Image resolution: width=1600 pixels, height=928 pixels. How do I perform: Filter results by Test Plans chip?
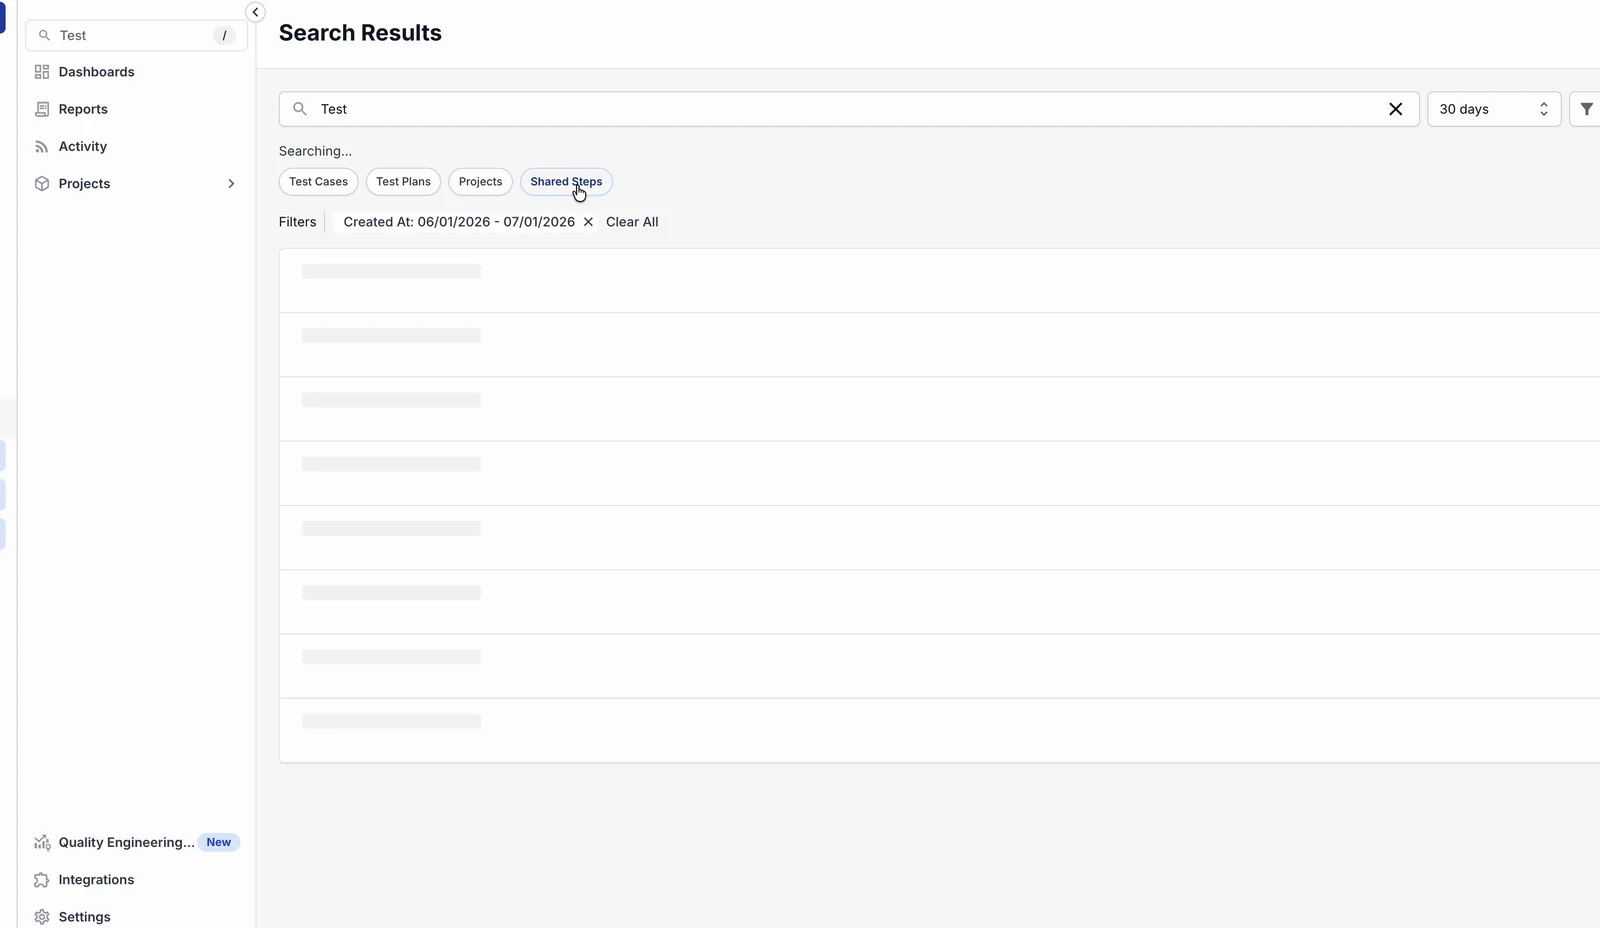[403, 182]
